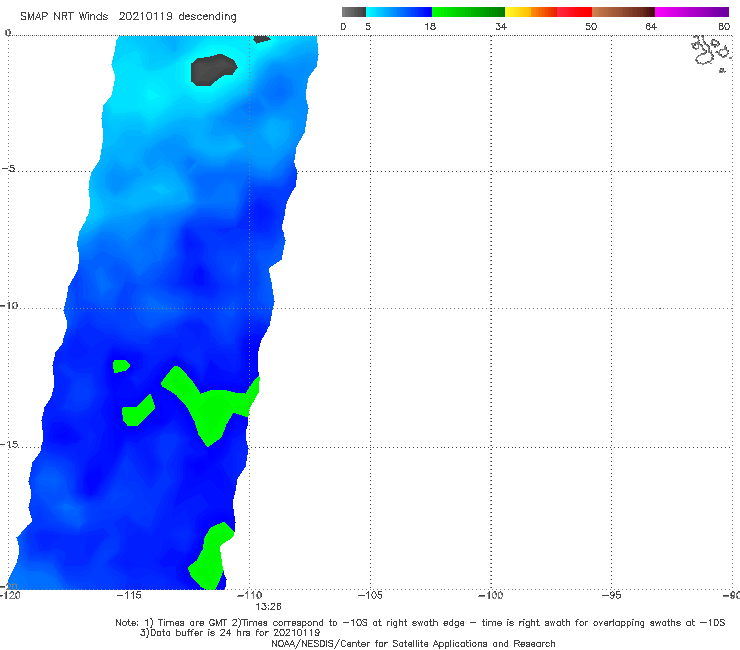
Task: Click the color bar label "5"
Action: 368,27
